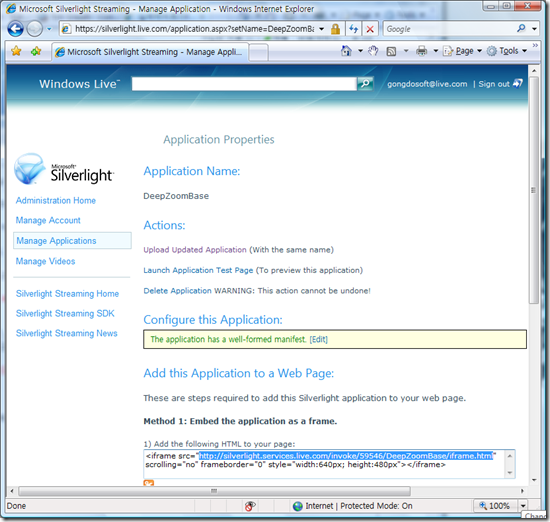Expand the address bar history dropdown
Screen dimensions: 550x522
[321, 29]
